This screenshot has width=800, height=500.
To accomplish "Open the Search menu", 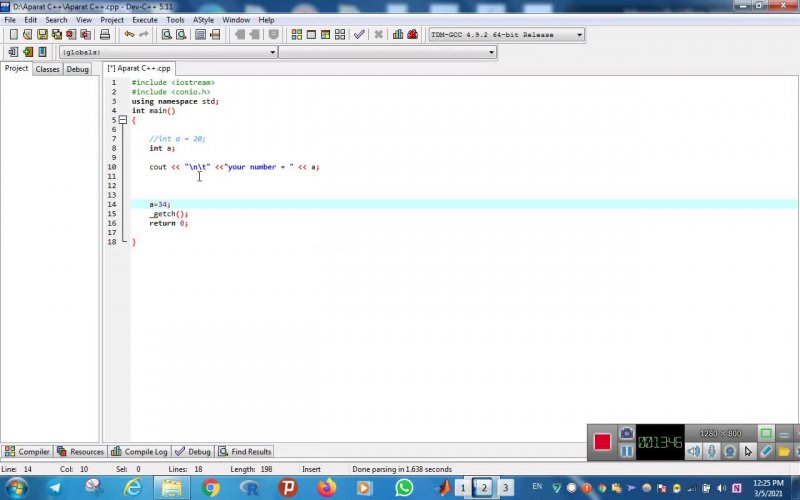I will click(56, 20).
